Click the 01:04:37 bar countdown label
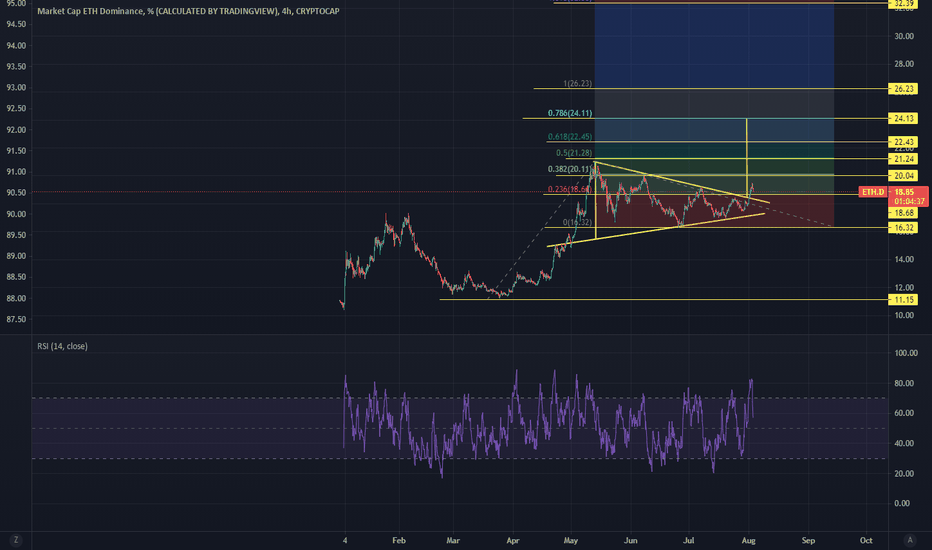932x550 pixels. pyautogui.click(x=909, y=202)
